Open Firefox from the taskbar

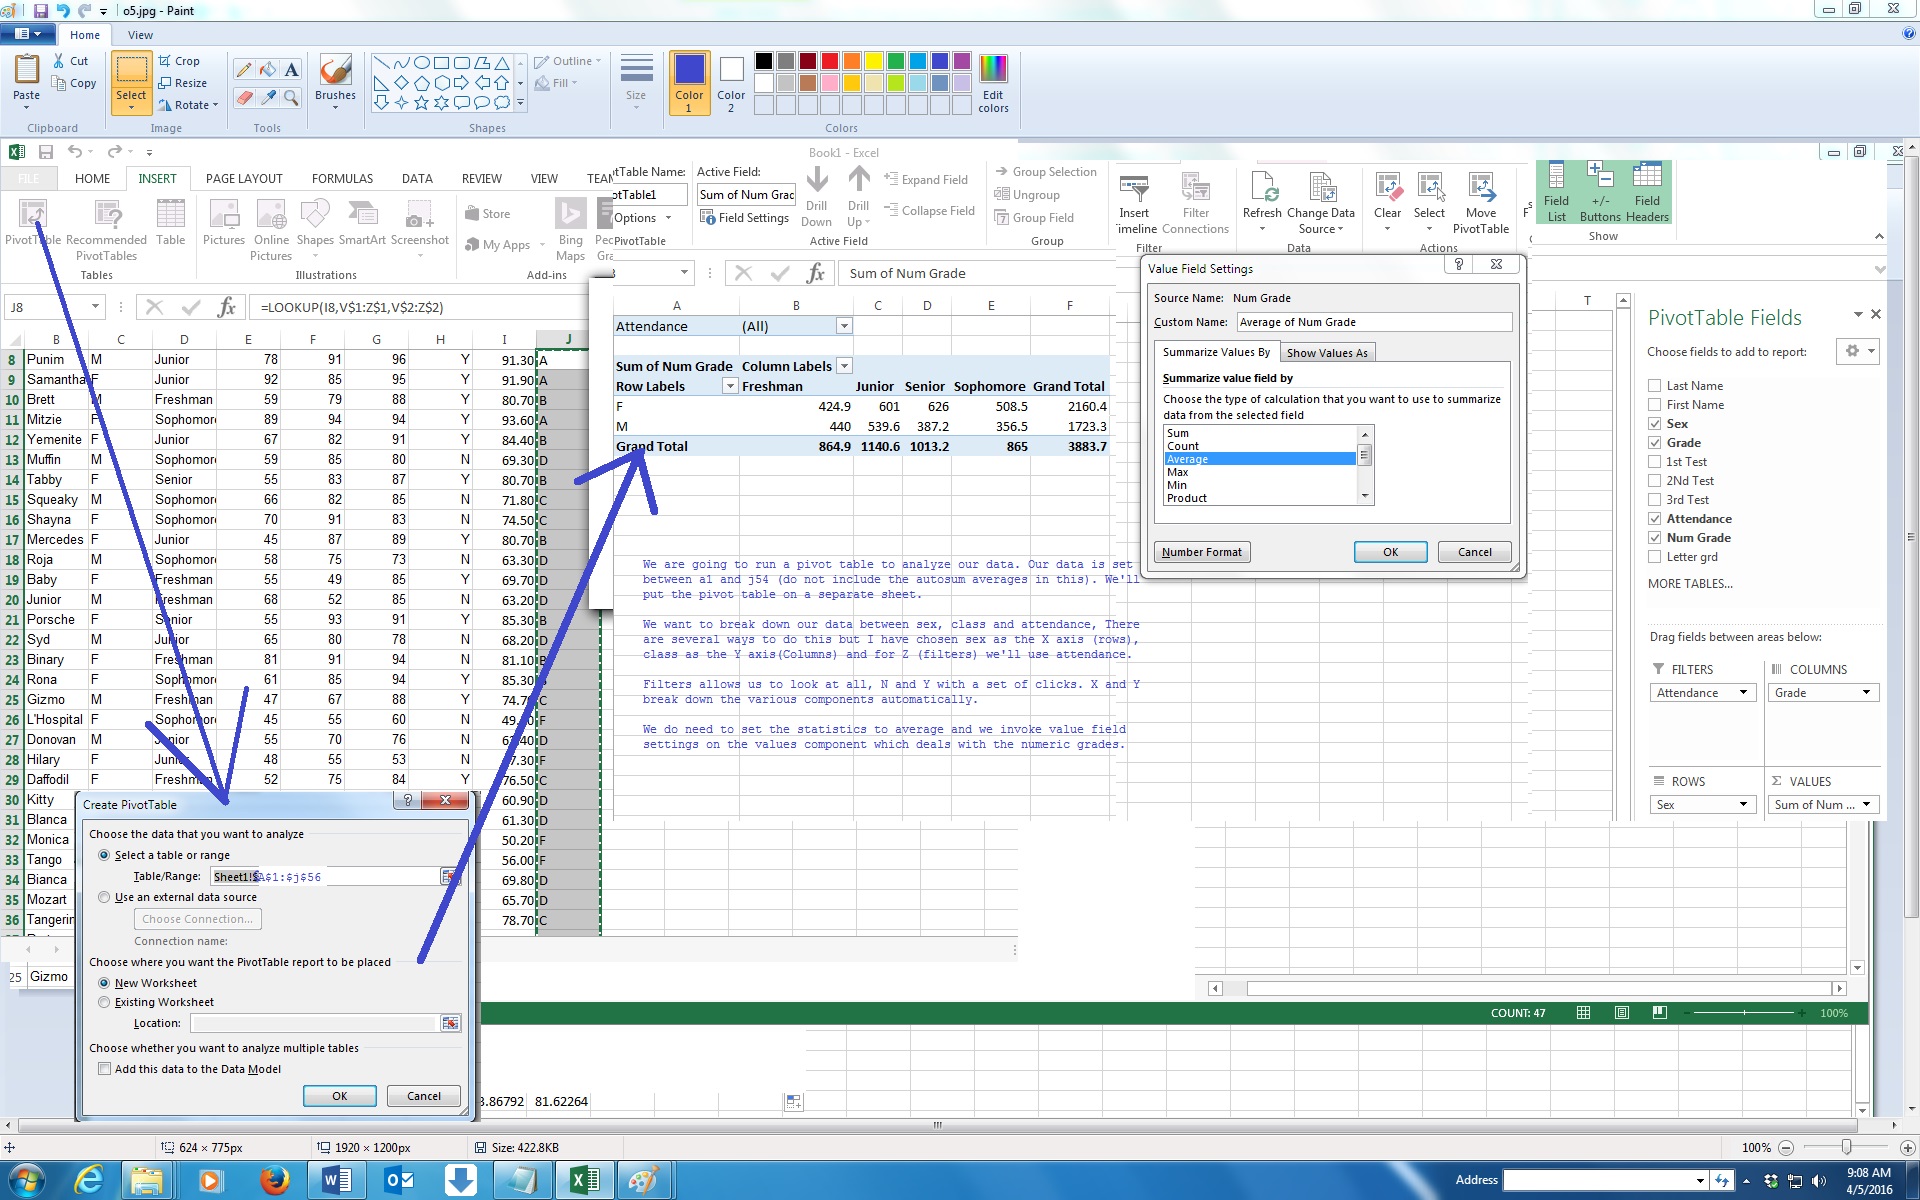(273, 1181)
